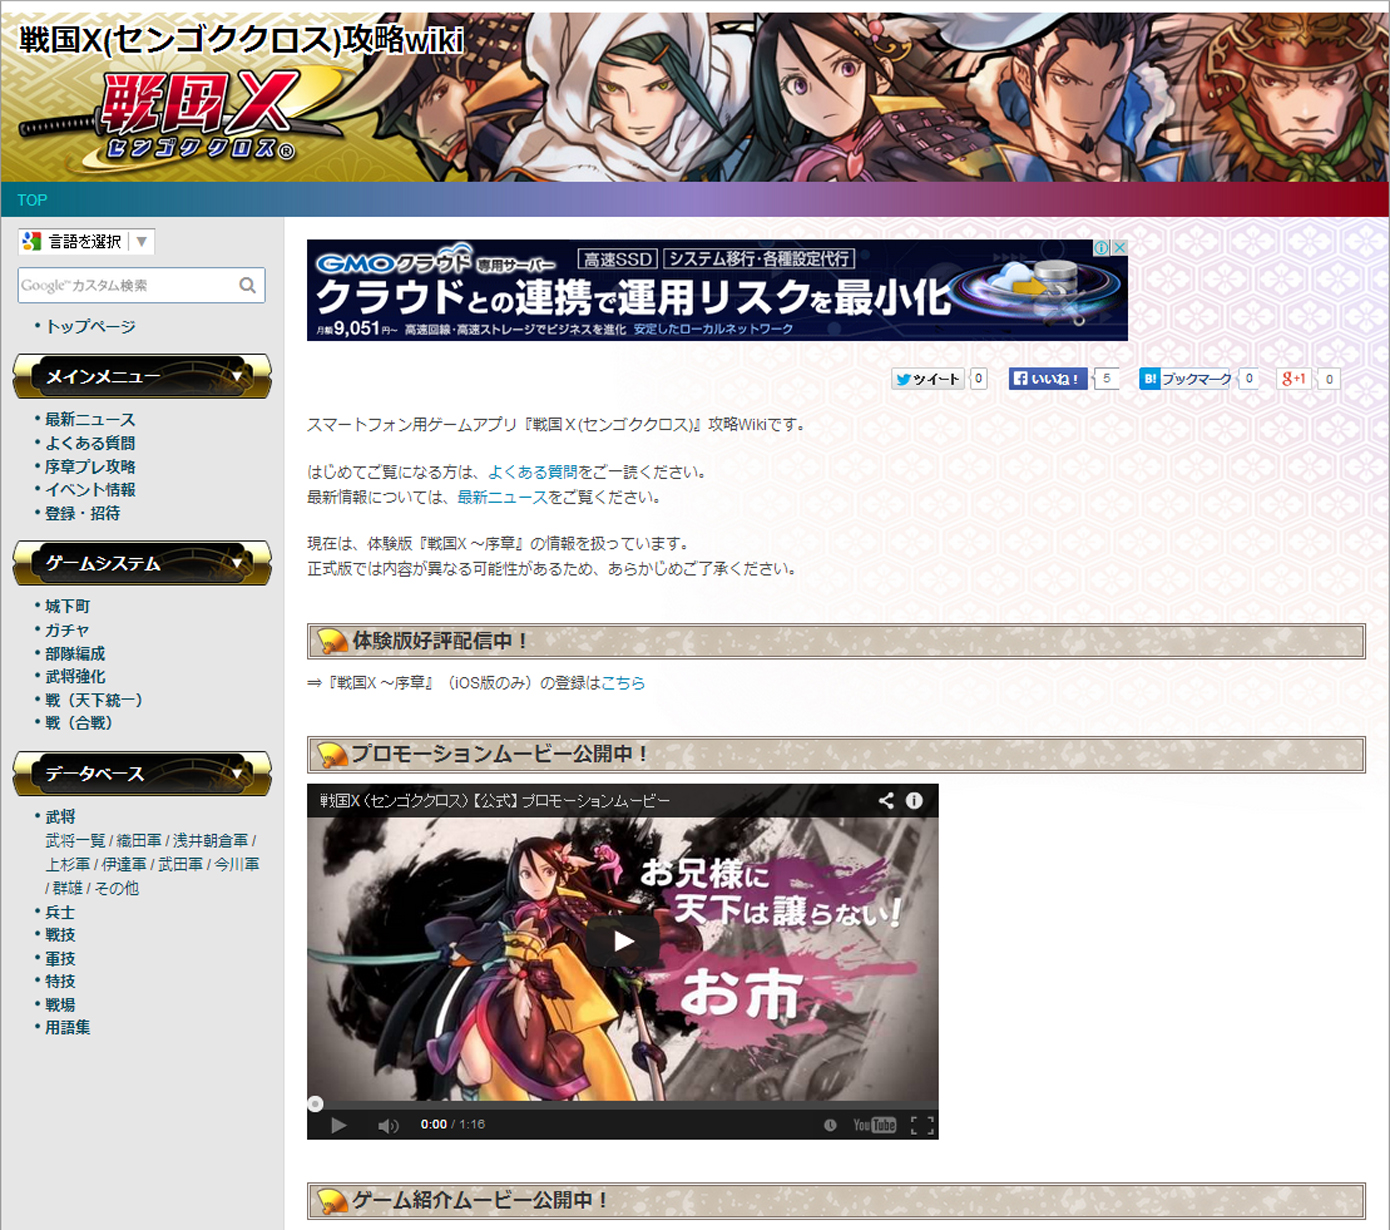This screenshot has width=1390, height=1230.
Task: Click into the Google custom search field
Action: coord(128,285)
